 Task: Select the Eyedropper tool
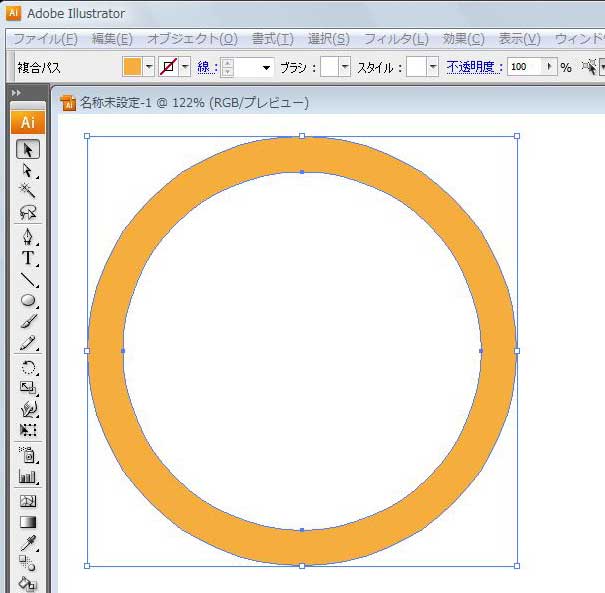28,543
